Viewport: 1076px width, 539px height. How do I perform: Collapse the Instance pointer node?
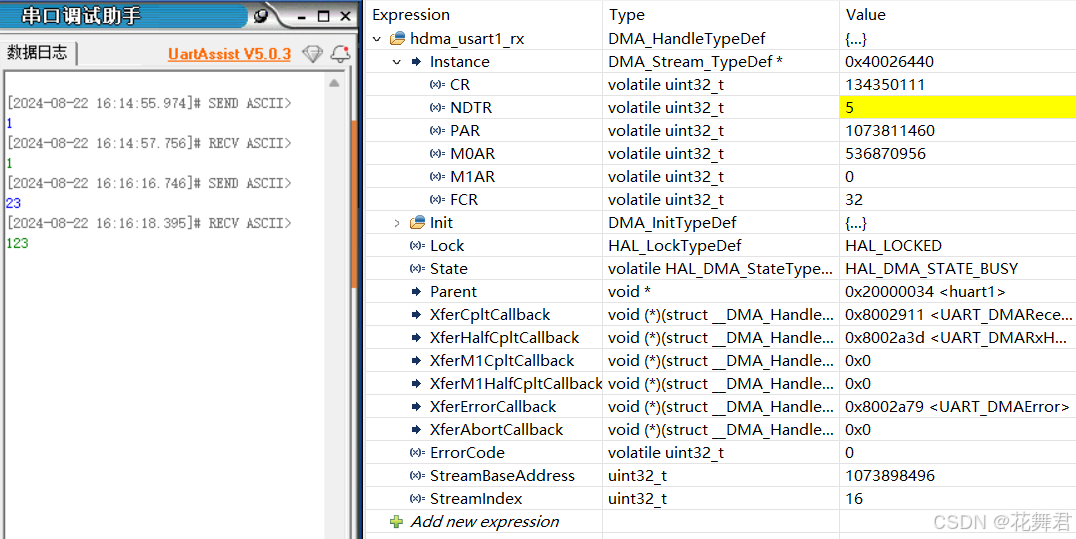pos(397,62)
